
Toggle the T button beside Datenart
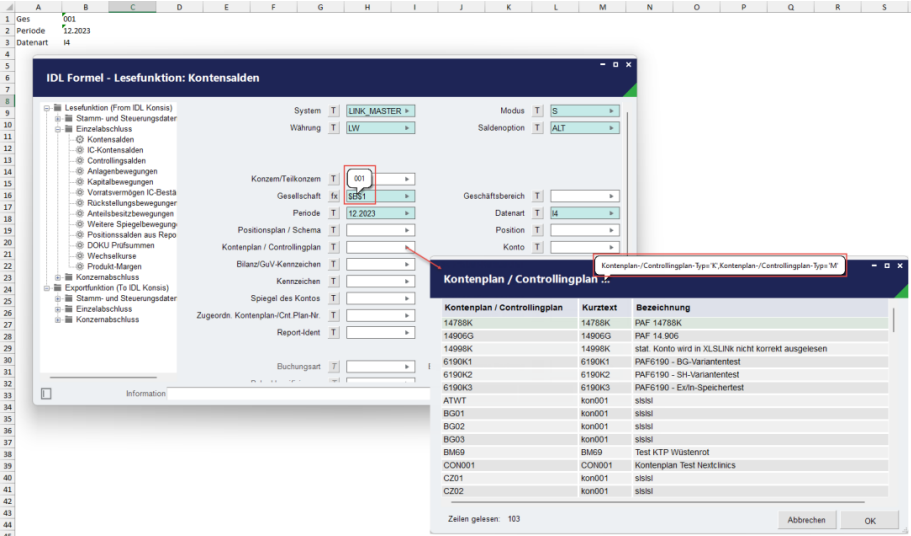point(537,213)
